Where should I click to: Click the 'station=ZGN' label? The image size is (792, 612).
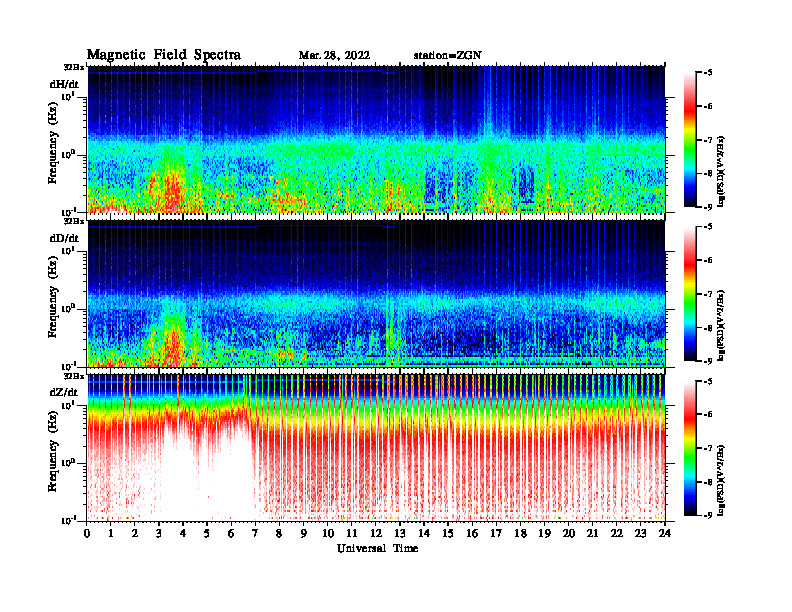[x=448, y=55]
